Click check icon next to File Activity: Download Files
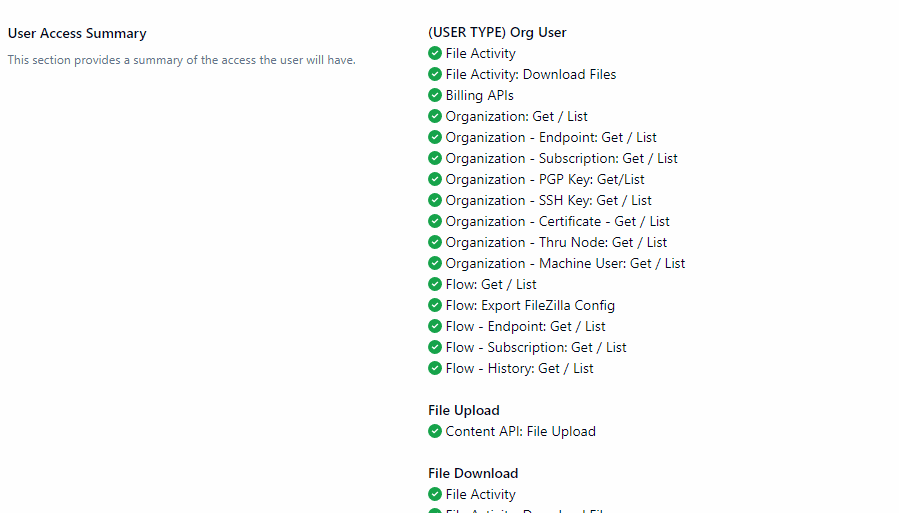 [435, 75]
